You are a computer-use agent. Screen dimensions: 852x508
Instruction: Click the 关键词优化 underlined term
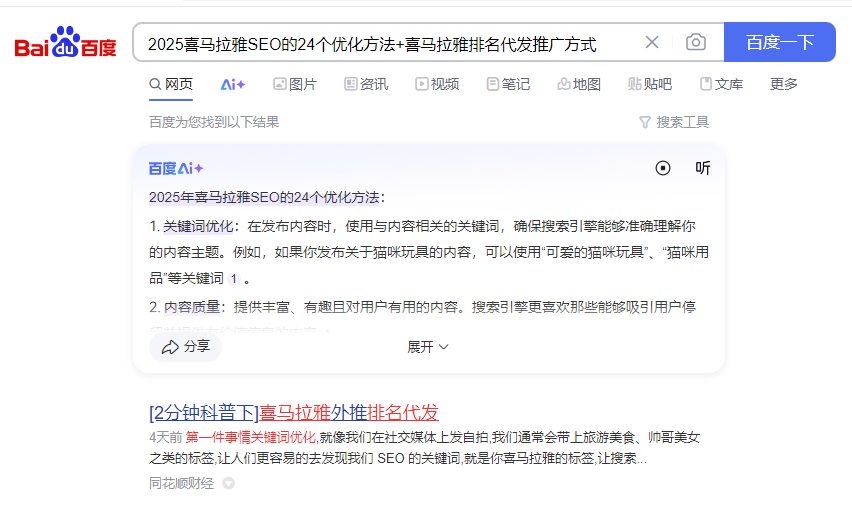click(198, 226)
